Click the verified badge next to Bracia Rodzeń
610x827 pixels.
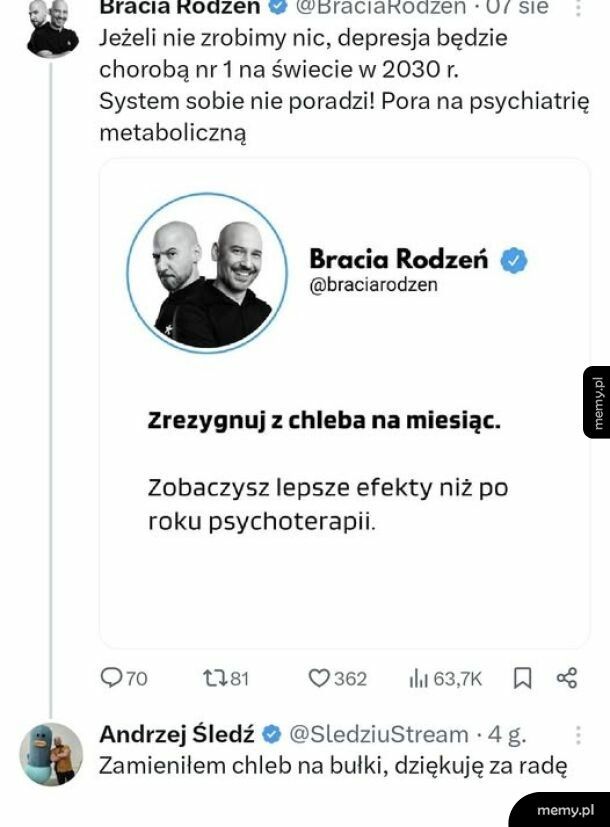(x=278, y=6)
